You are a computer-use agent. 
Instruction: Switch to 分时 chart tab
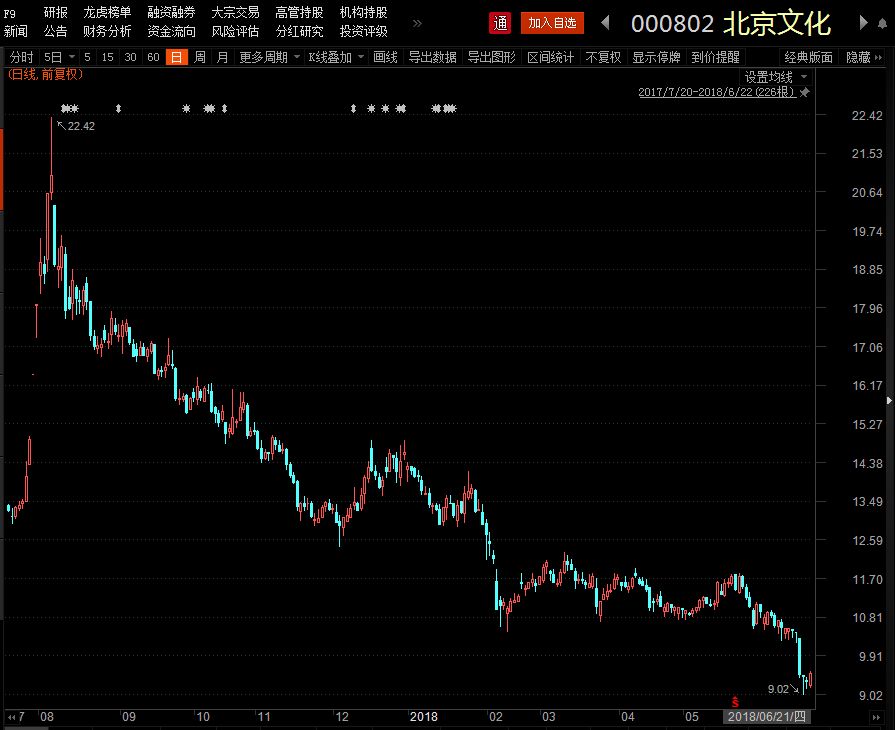point(22,57)
